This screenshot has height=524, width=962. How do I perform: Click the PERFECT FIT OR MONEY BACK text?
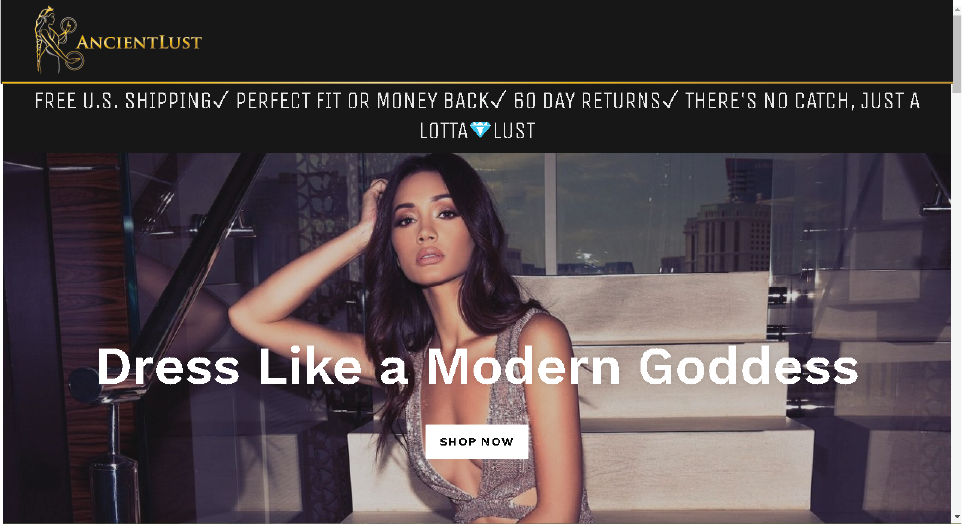click(x=362, y=101)
